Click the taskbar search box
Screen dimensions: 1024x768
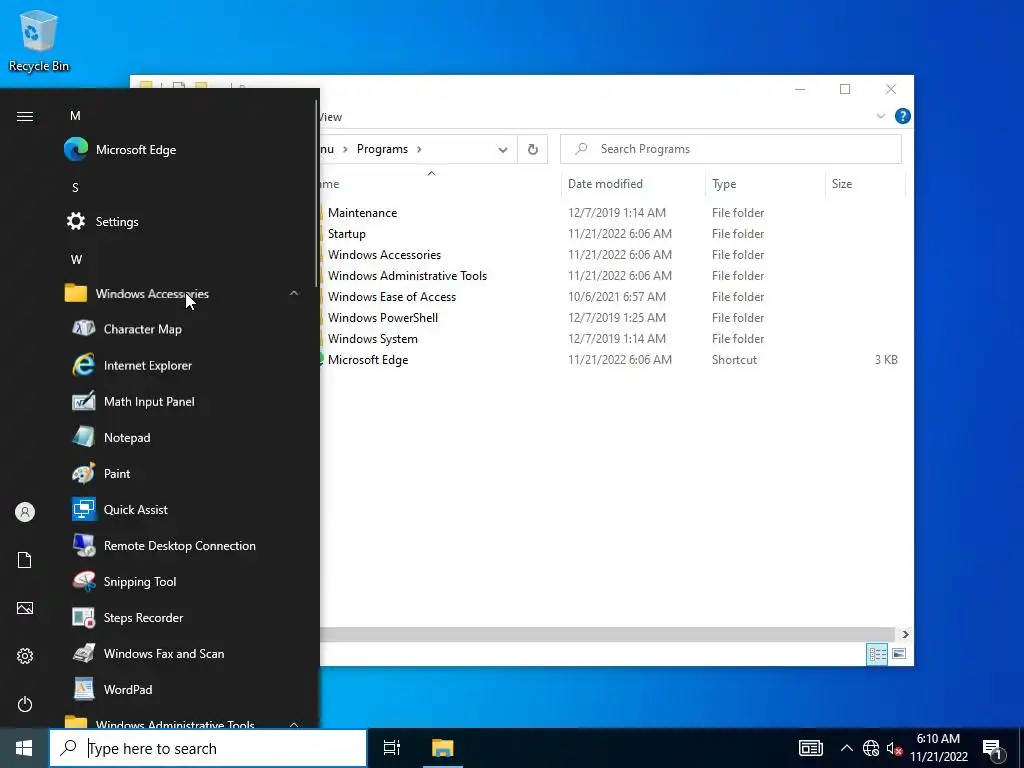tap(208, 748)
